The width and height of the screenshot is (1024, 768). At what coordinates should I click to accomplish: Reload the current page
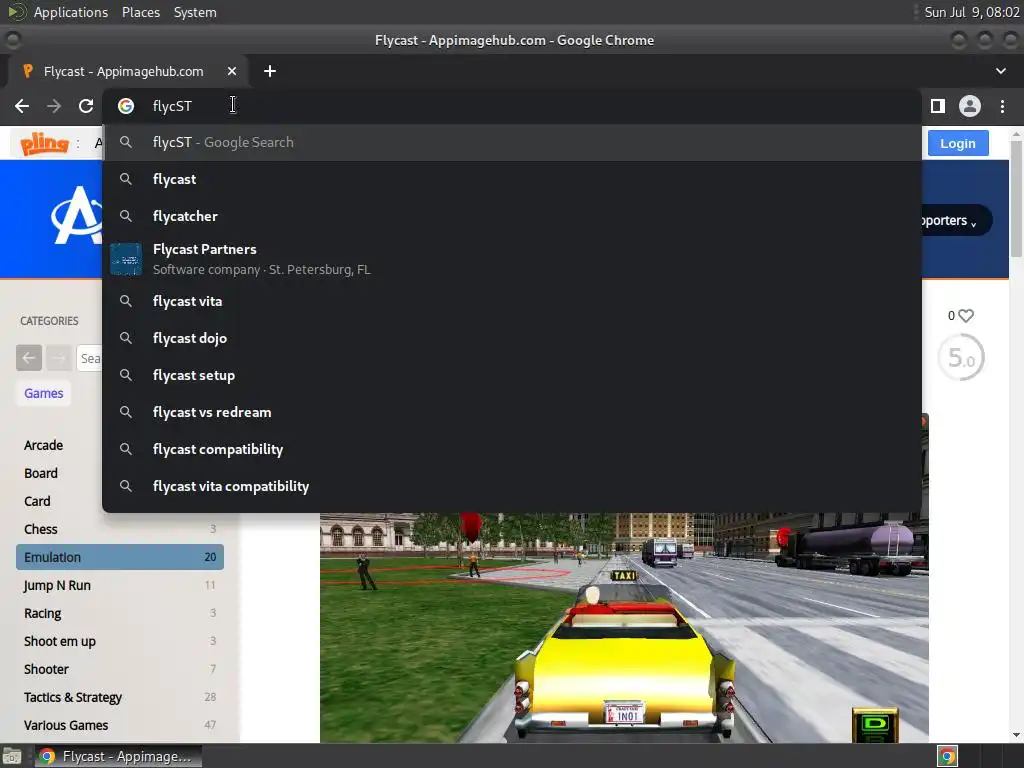pos(86,106)
